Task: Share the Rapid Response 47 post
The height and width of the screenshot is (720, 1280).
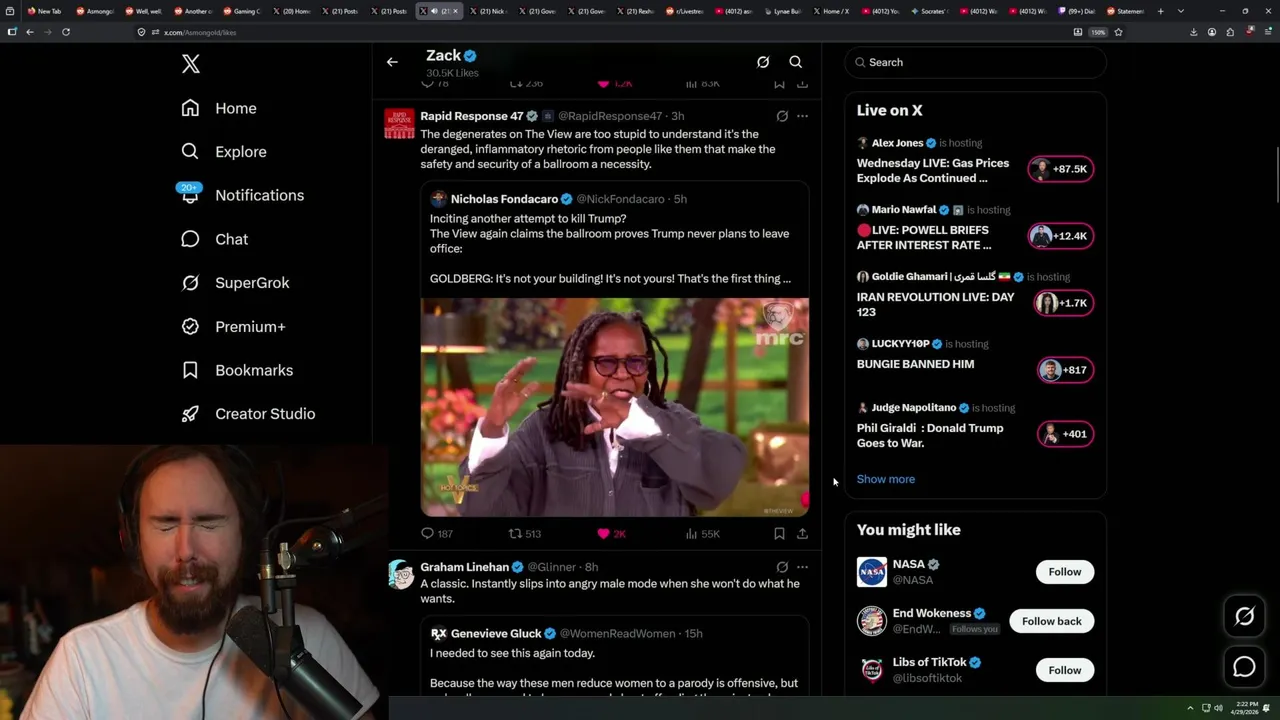Action: pyautogui.click(x=802, y=534)
